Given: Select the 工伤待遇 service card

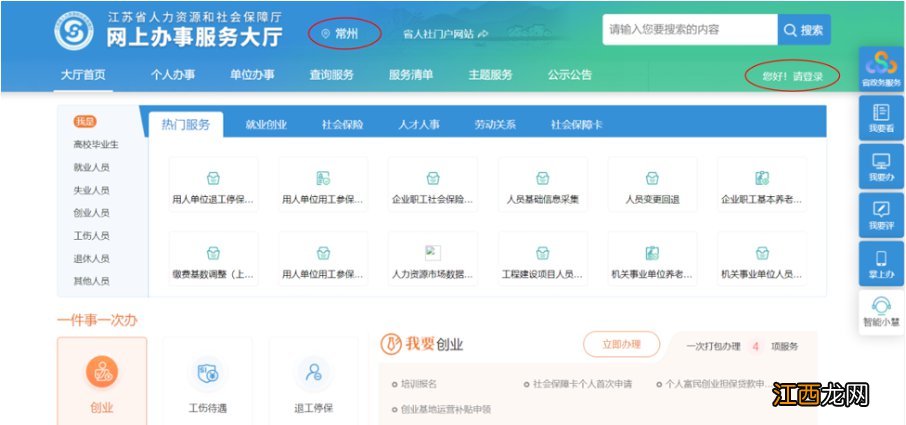Looking at the screenshot, I should click(207, 382).
